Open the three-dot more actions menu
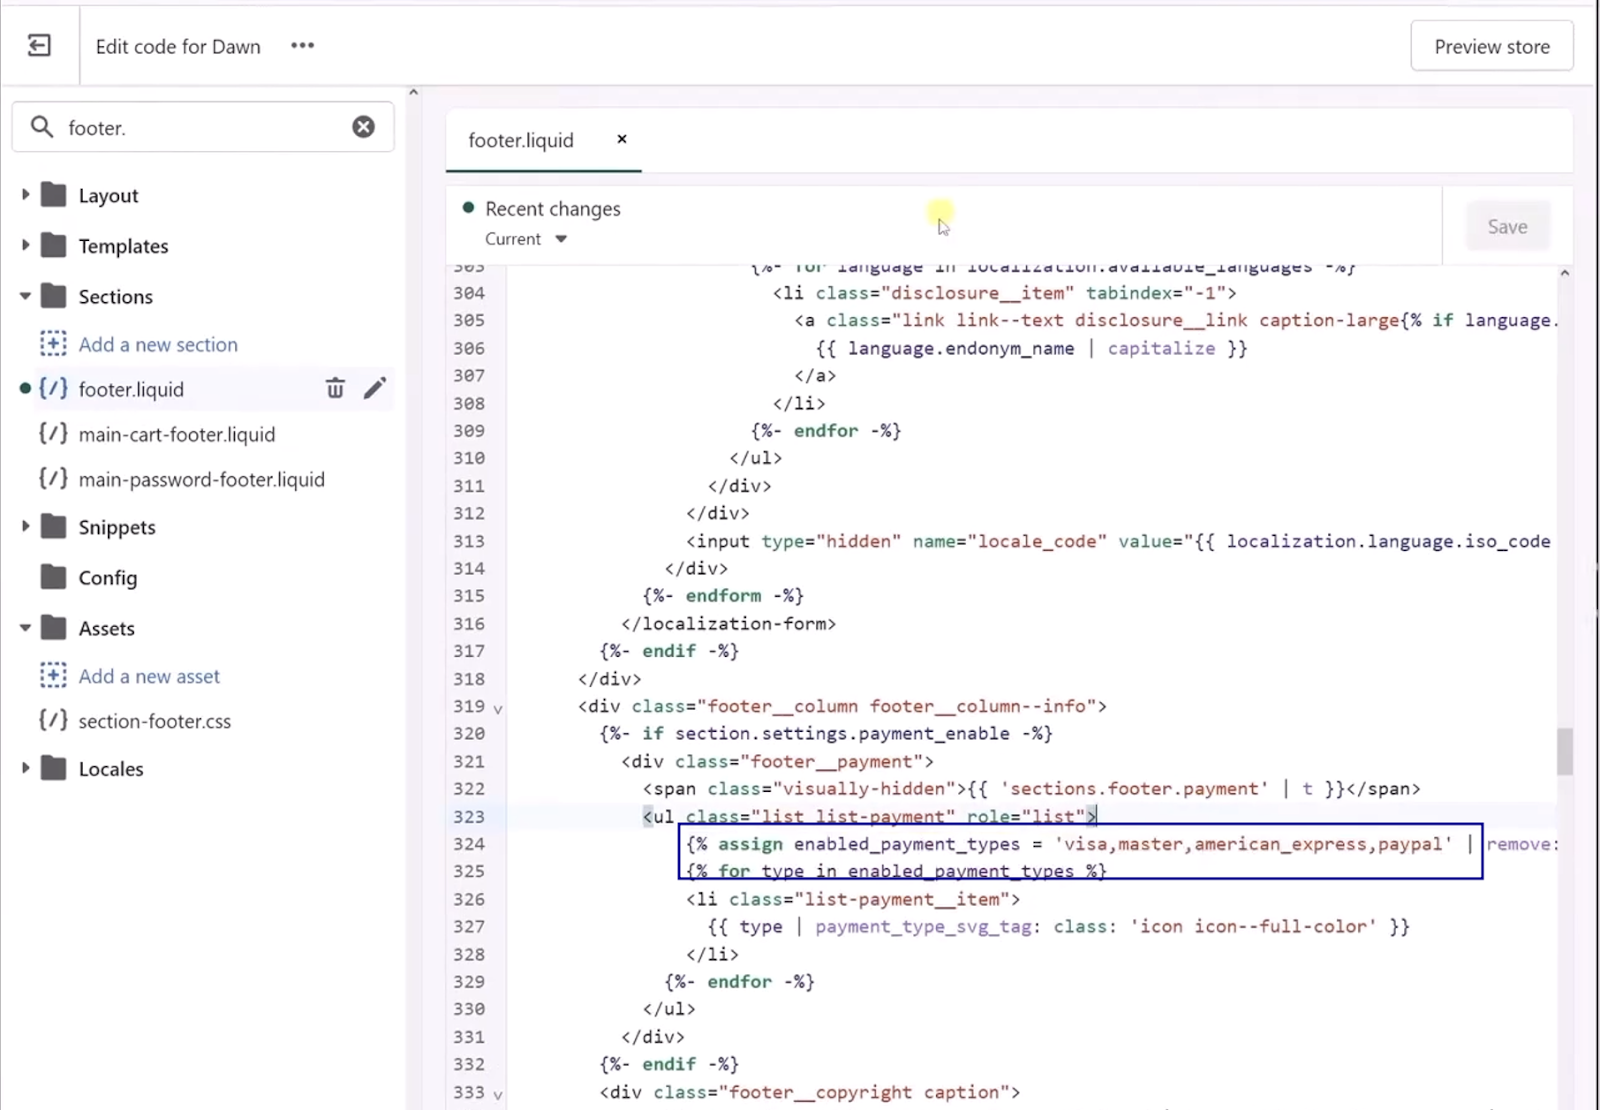Image resolution: width=1600 pixels, height=1110 pixels. coord(302,46)
